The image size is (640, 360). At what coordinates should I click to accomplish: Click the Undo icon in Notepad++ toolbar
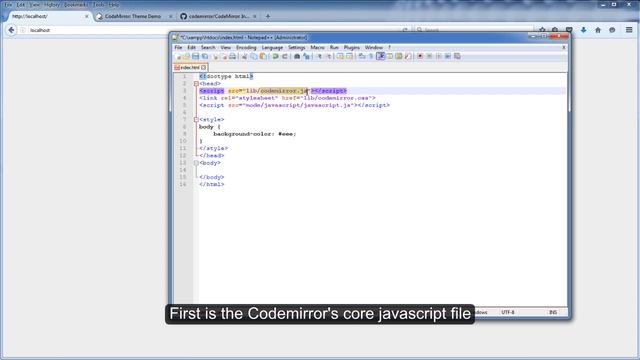(x=275, y=56)
